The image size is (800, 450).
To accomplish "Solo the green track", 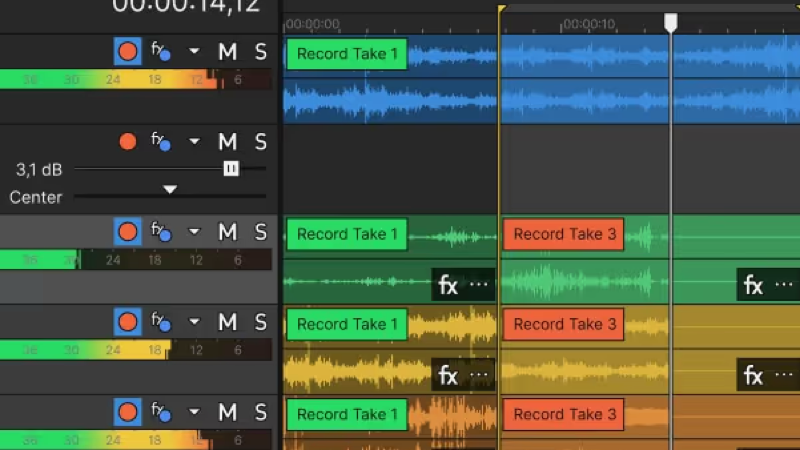I will (260, 232).
